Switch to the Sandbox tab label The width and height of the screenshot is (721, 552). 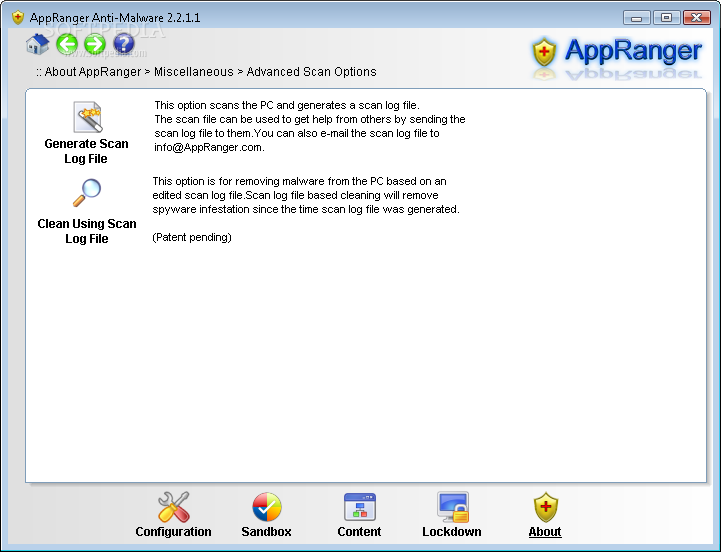(x=266, y=532)
